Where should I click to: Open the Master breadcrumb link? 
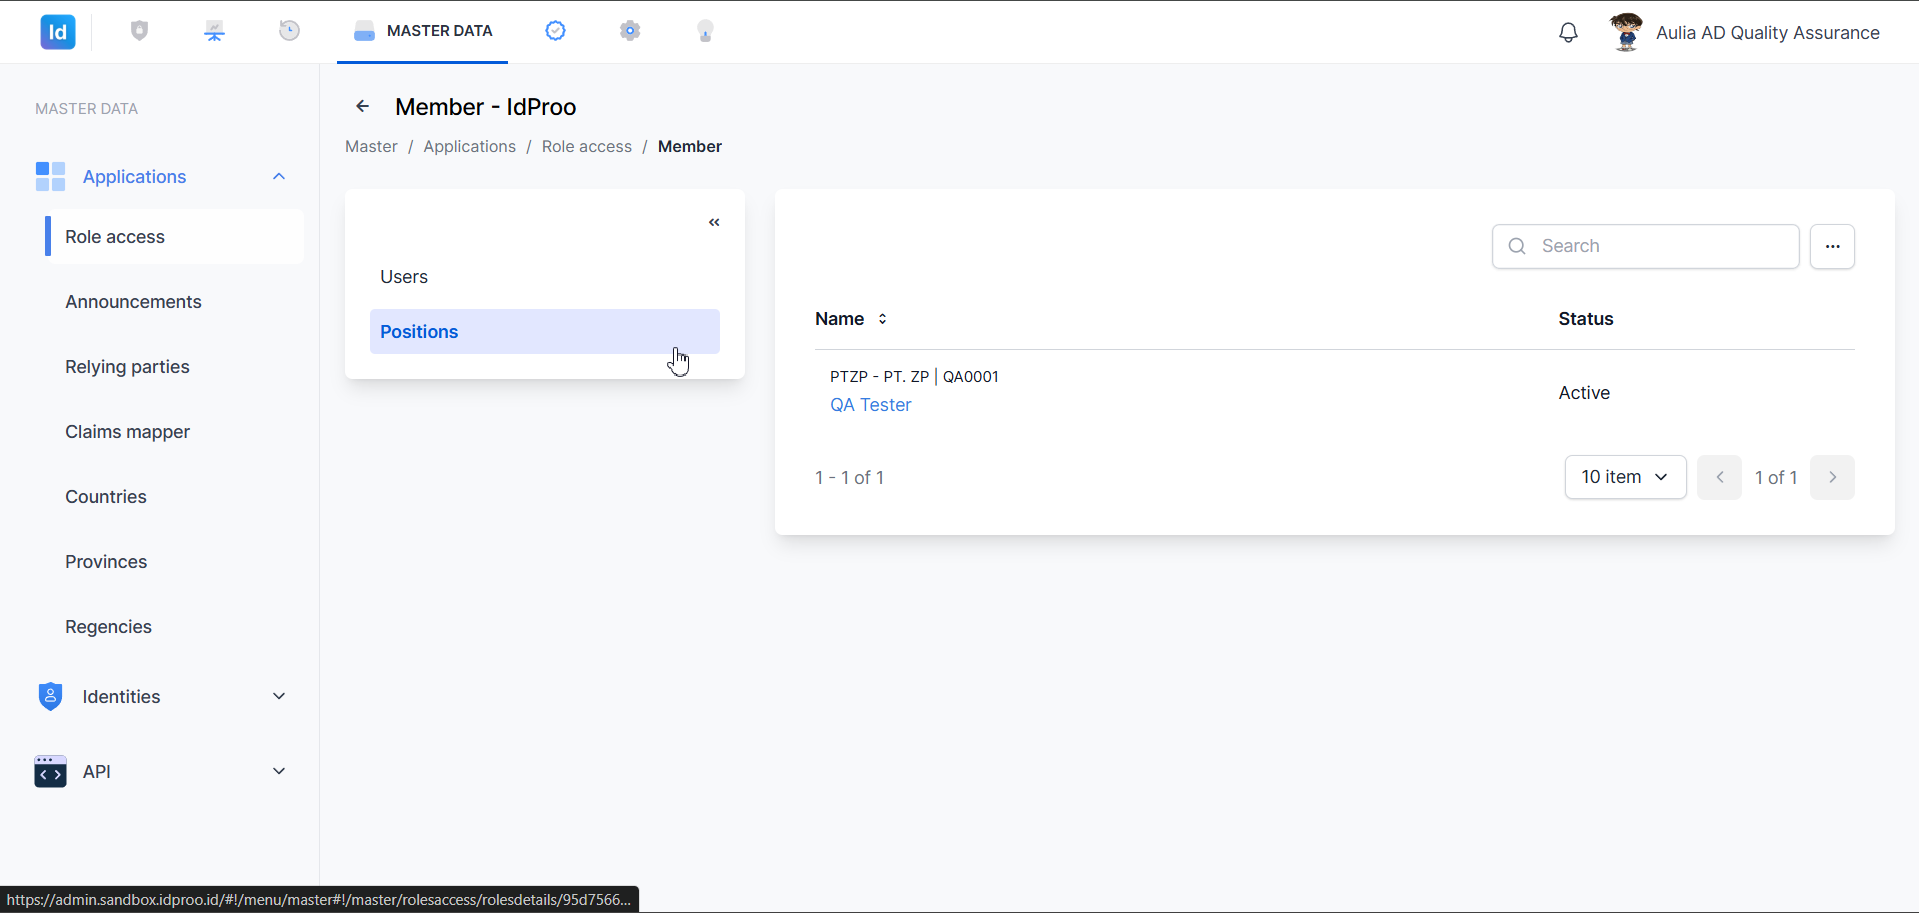[x=371, y=146]
